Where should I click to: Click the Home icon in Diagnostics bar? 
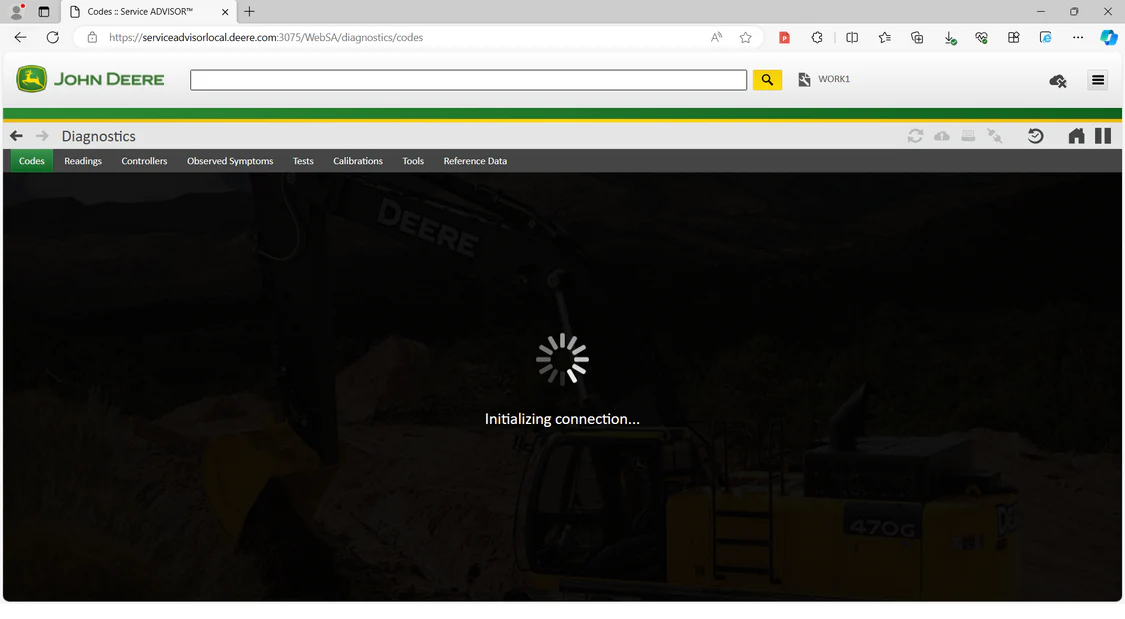click(1076, 136)
